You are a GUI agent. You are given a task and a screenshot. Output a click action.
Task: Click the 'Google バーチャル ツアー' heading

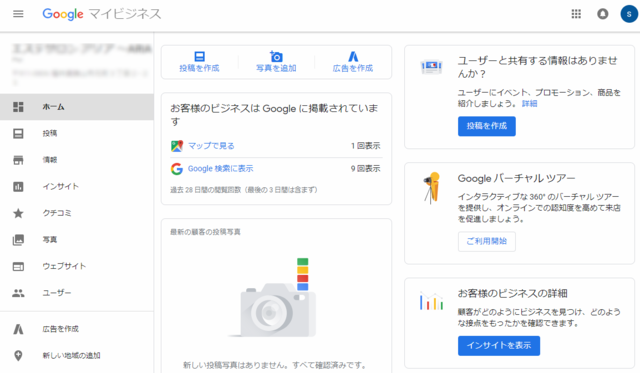(516, 178)
